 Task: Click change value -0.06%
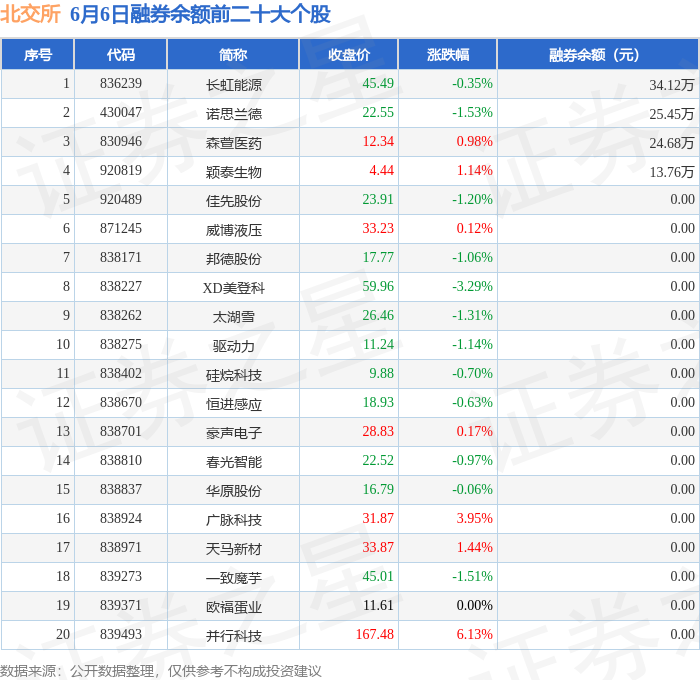point(472,490)
